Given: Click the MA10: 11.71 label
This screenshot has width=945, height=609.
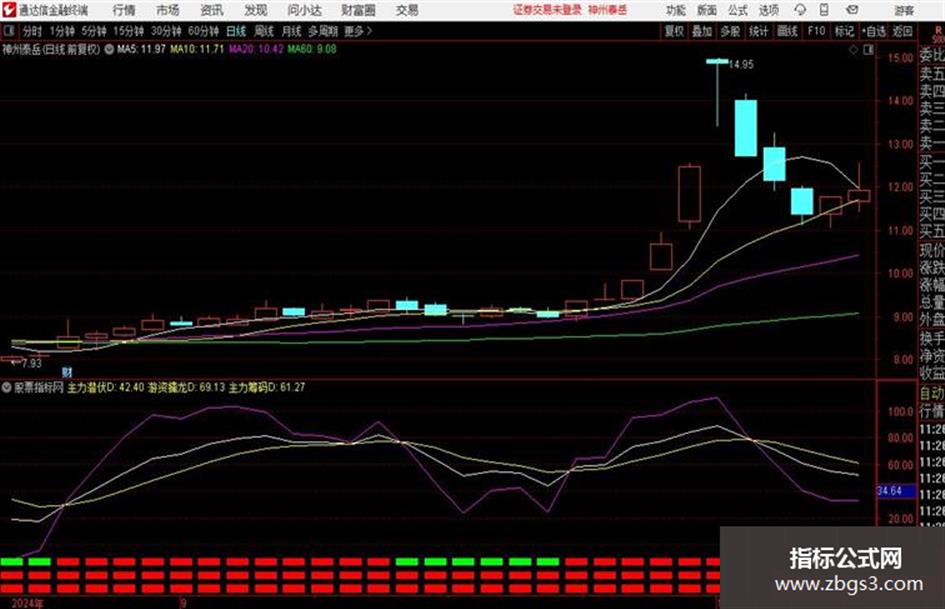Looking at the screenshot, I should click(x=197, y=49).
